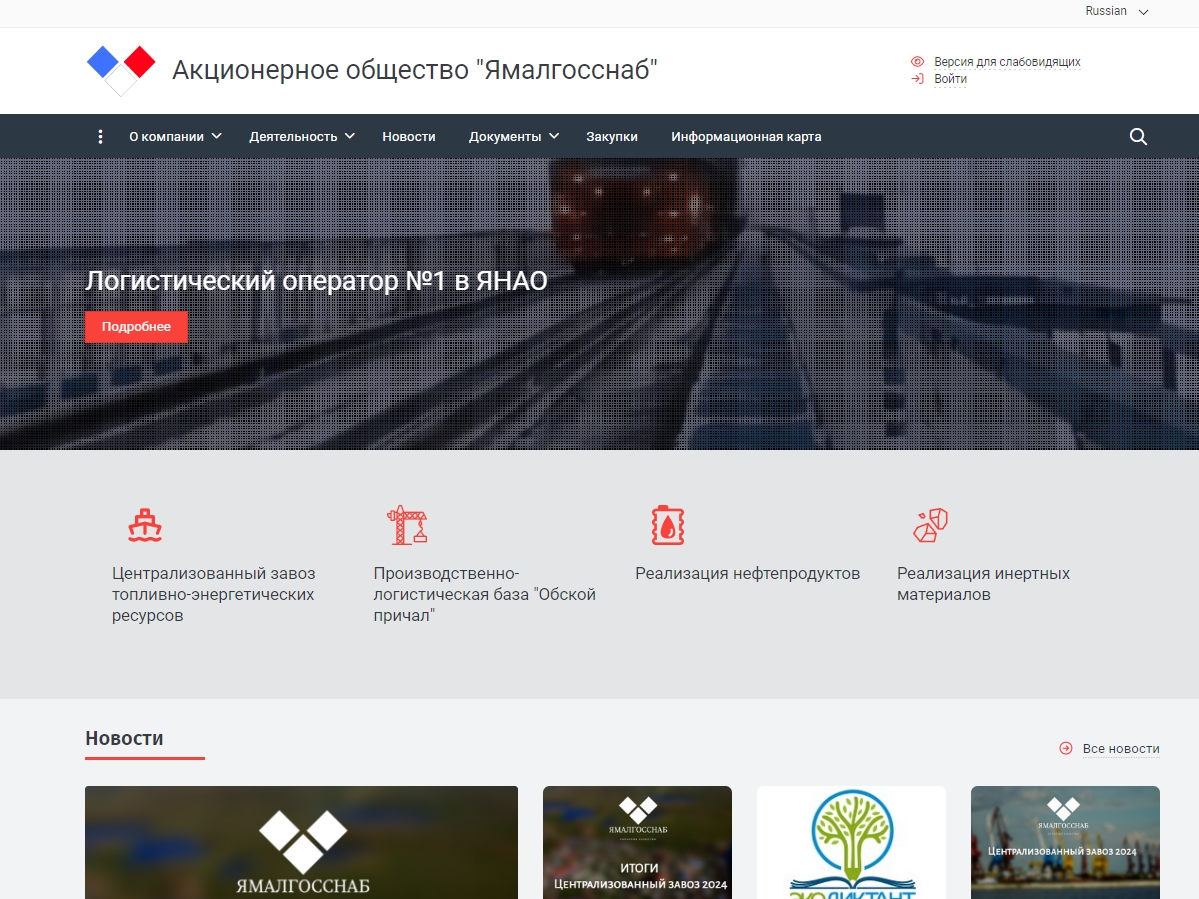
Task: Click the Yamalgossnab diamond logo
Action: pos(121,70)
